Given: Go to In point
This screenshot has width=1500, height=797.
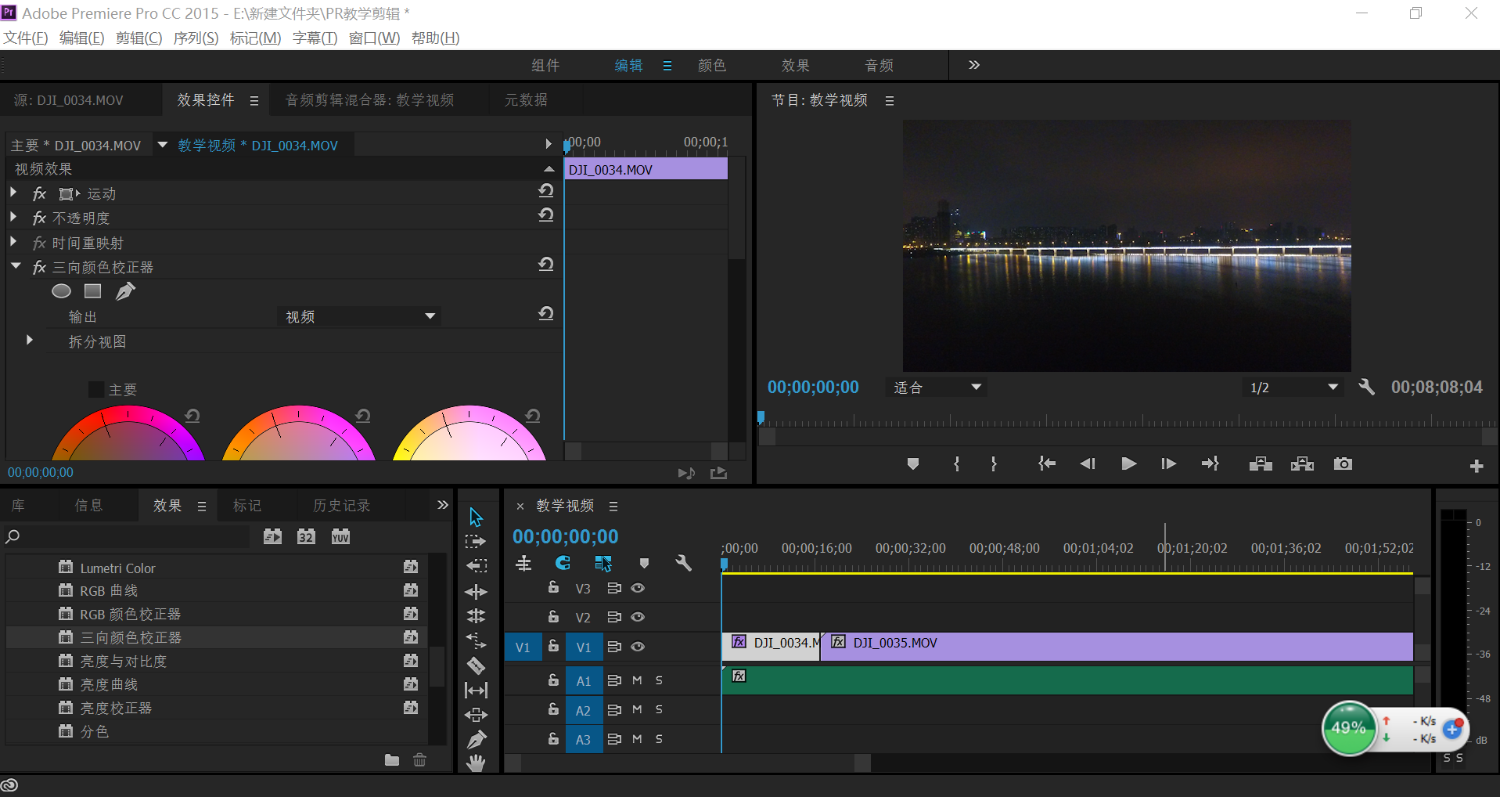Looking at the screenshot, I should tap(1047, 464).
